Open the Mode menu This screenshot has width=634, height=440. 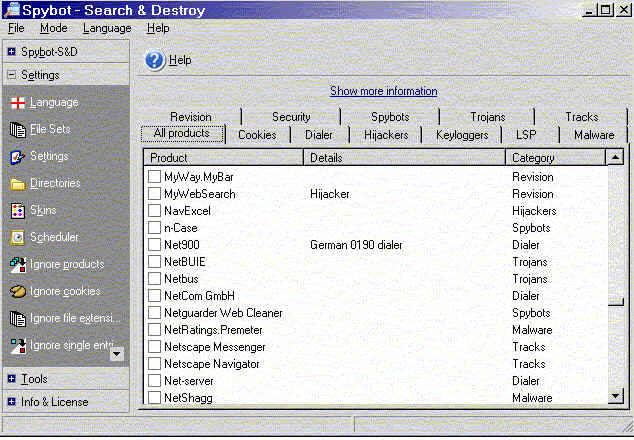tap(53, 28)
